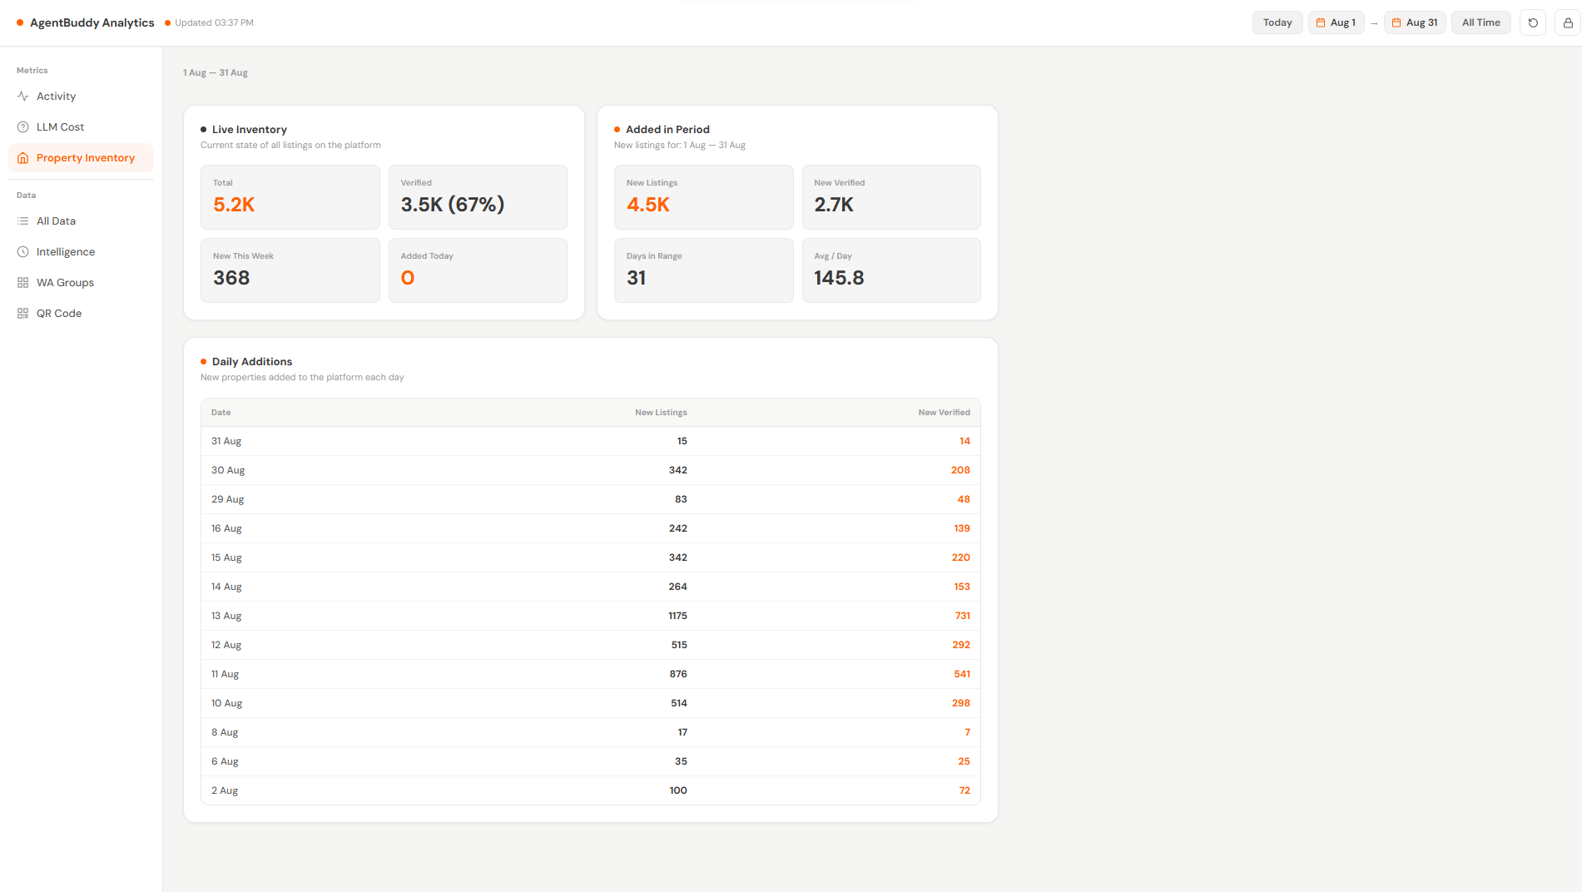The width and height of the screenshot is (1582, 892).
Task: Open the Aug 1 start date picker
Action: pos(1336,23)
